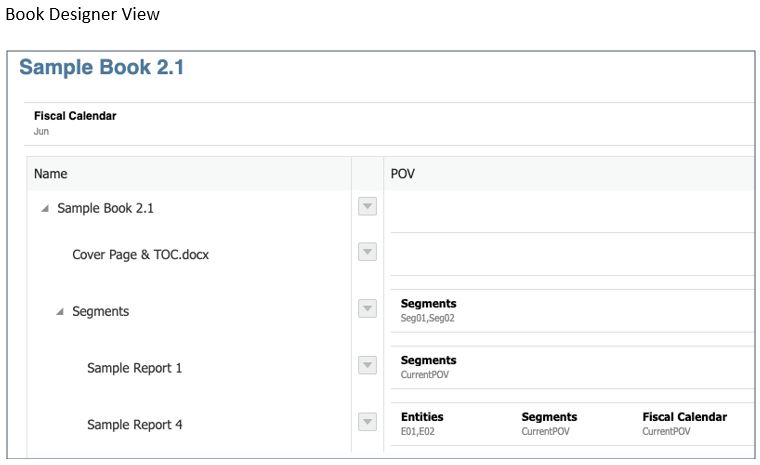760x465 pixels.
Task: Open the Sample Report 4 row action menu
Action: [x=367, y=423]
